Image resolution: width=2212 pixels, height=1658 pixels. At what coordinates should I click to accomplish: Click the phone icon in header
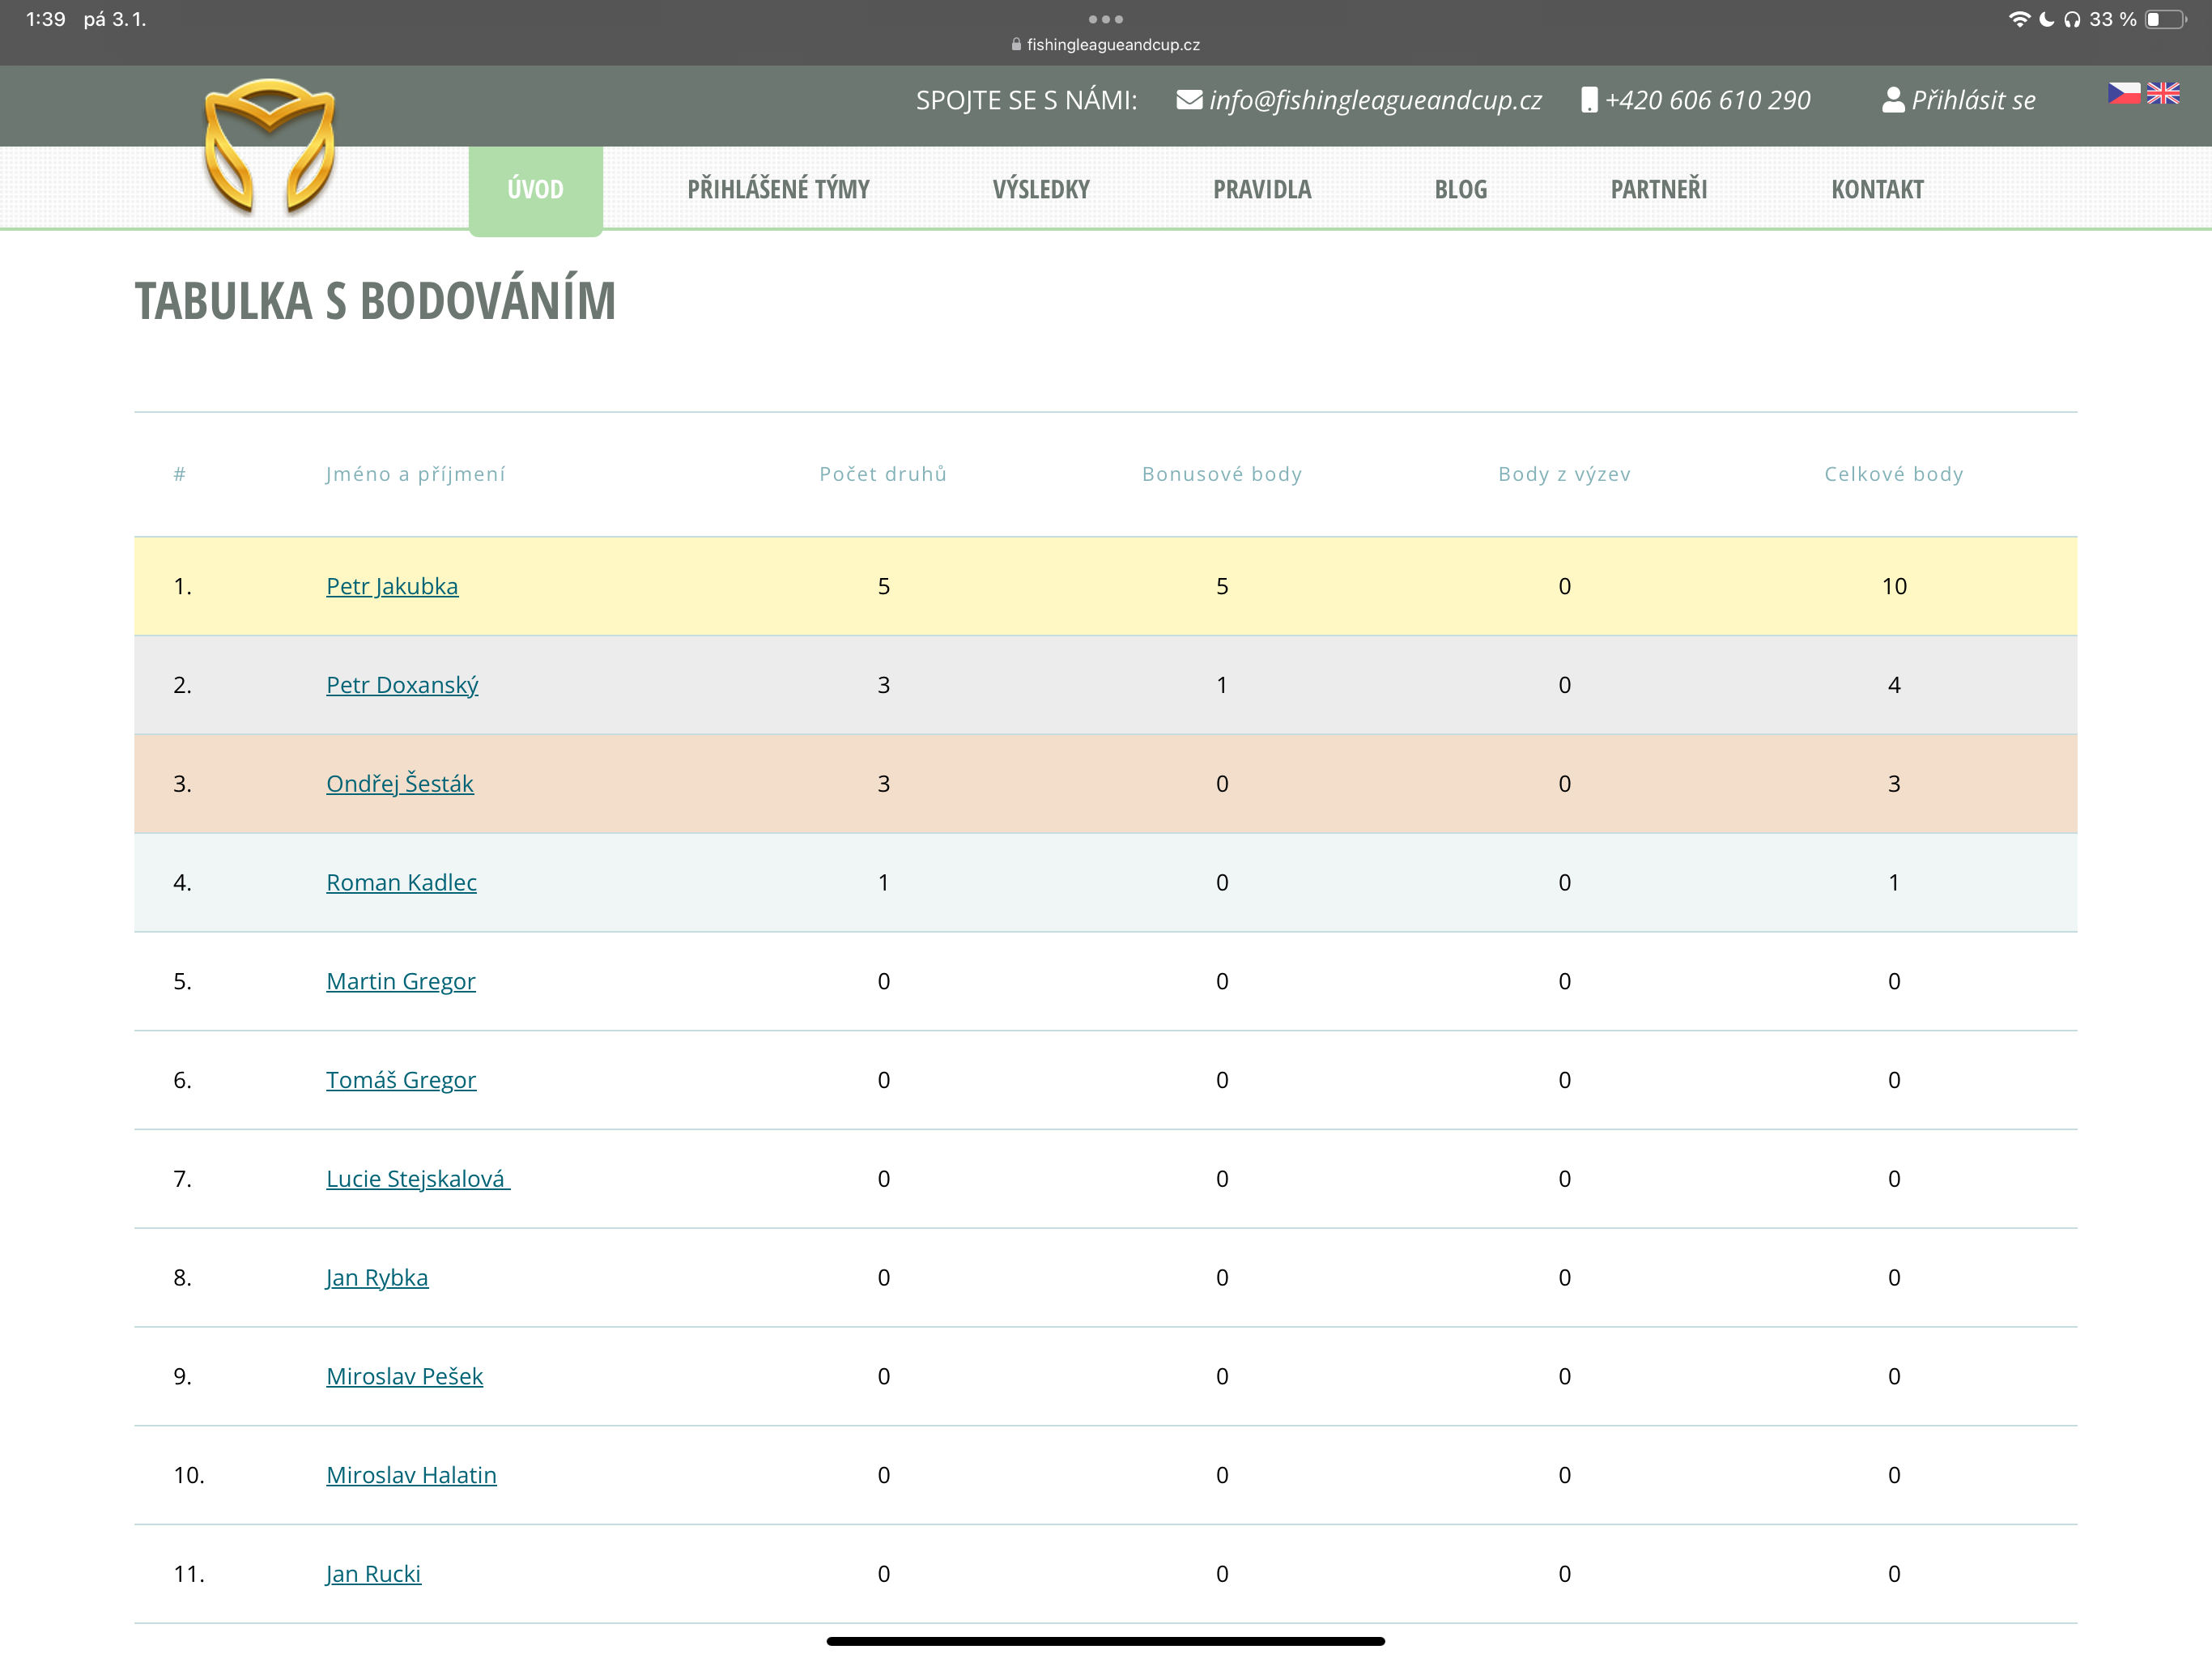point(1588,100)
